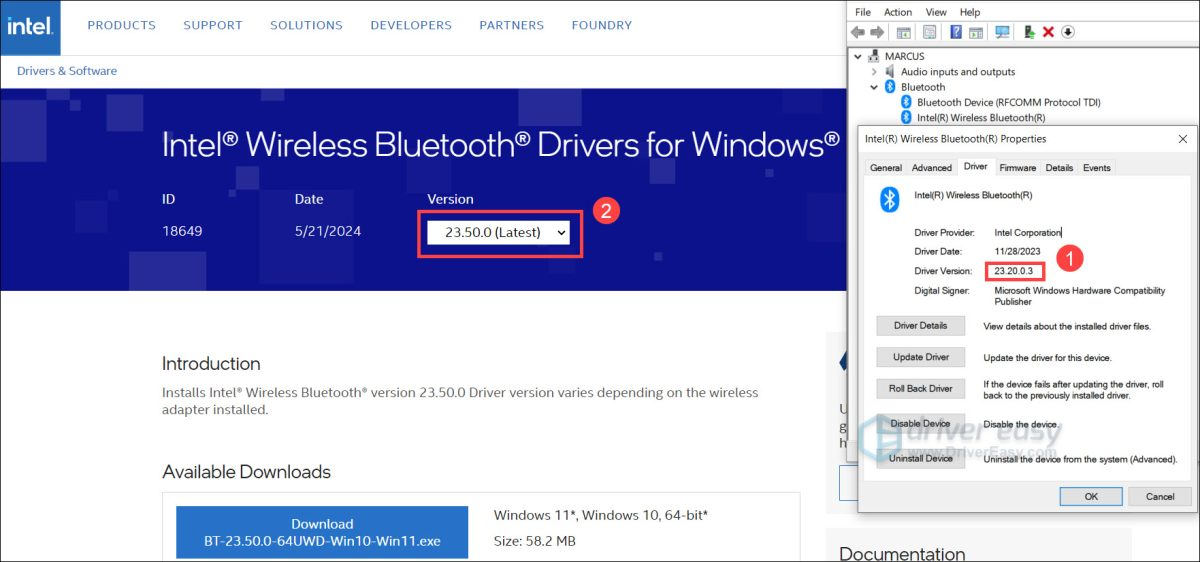Viewport: 1200px width, 562px height.
Task: Click the Intel logo in the header
Action: pyautogui.click(x=30, y=27)
